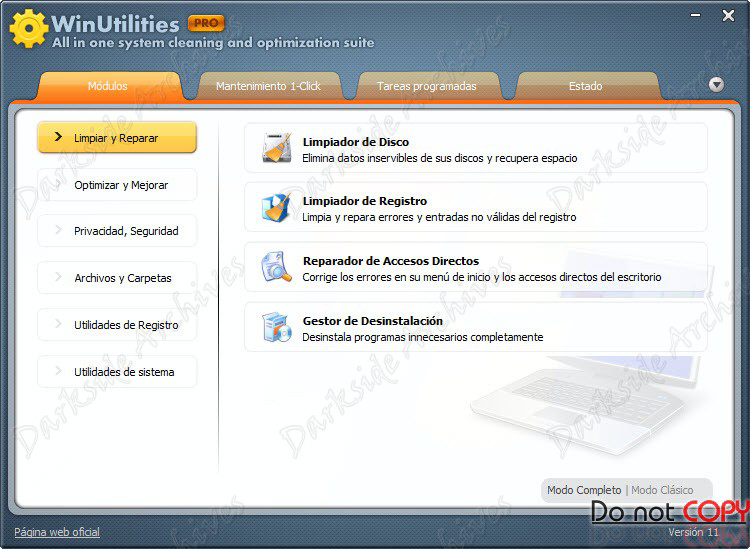Viewport: 750px width, 549px height.
Task: Choose Privacidad, Seguridad category
Action: pyautogui.click(x=117, y=231)
